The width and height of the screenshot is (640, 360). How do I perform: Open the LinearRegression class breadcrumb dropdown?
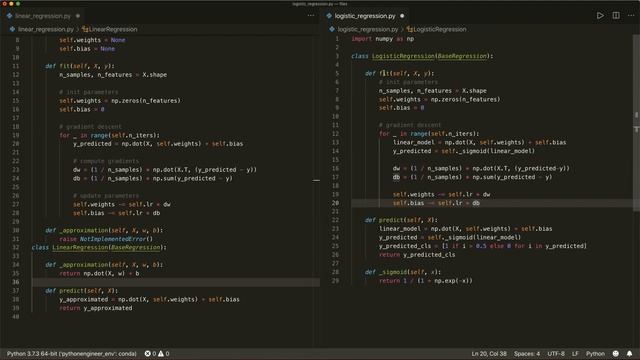click(x=113, y=29)
